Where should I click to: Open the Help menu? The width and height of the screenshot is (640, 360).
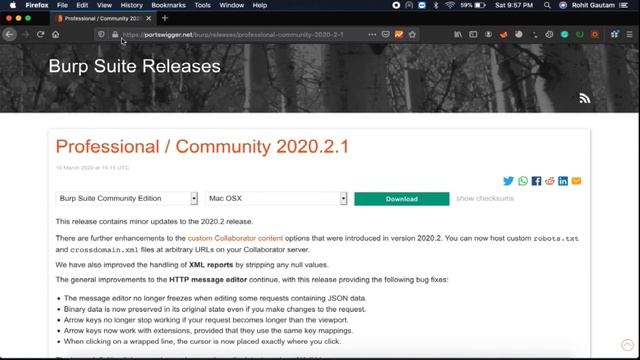click(x=260, y=5)
